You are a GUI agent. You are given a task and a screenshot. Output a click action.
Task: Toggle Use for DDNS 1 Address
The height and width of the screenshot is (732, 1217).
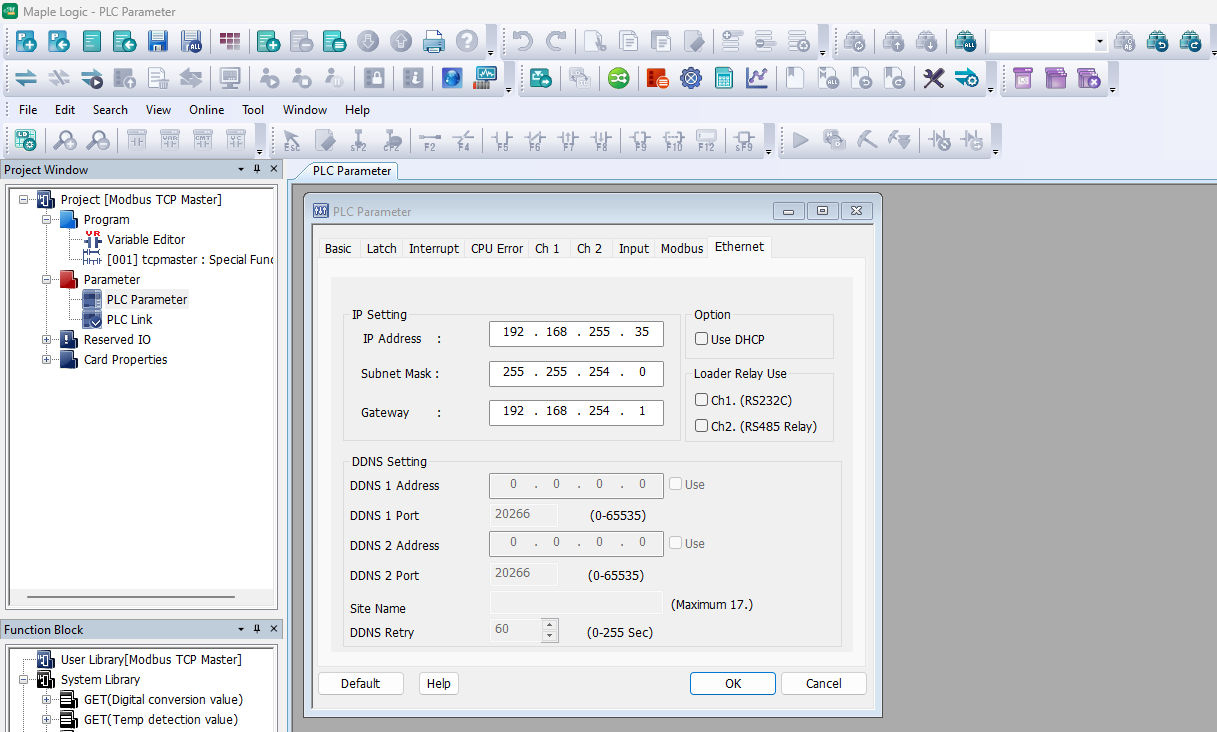point(676,484)
